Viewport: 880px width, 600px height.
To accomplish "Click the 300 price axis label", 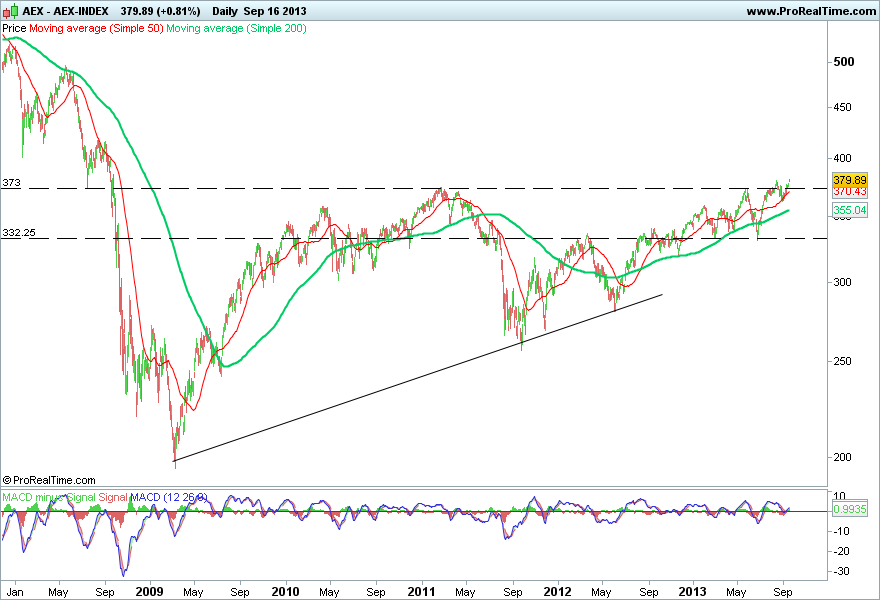I will [842, 282].
